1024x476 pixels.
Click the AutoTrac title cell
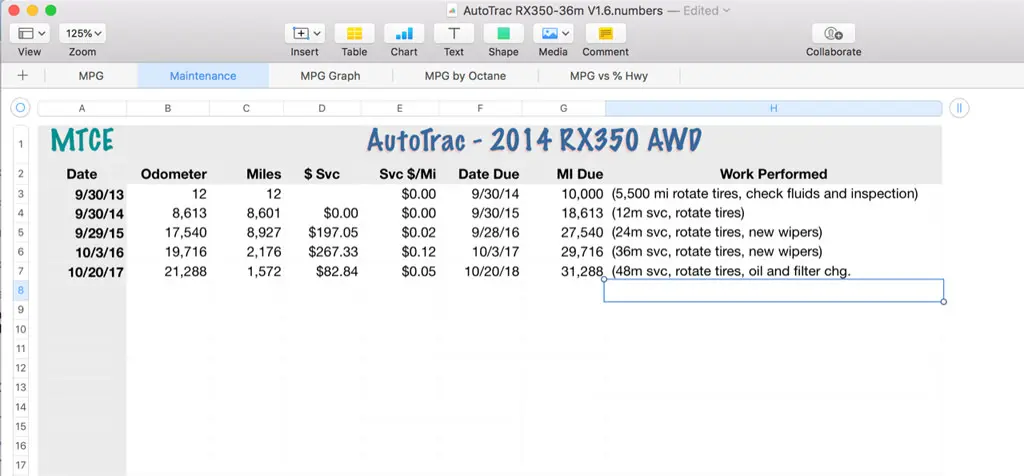pyautogui.click(x=534, y=140)
